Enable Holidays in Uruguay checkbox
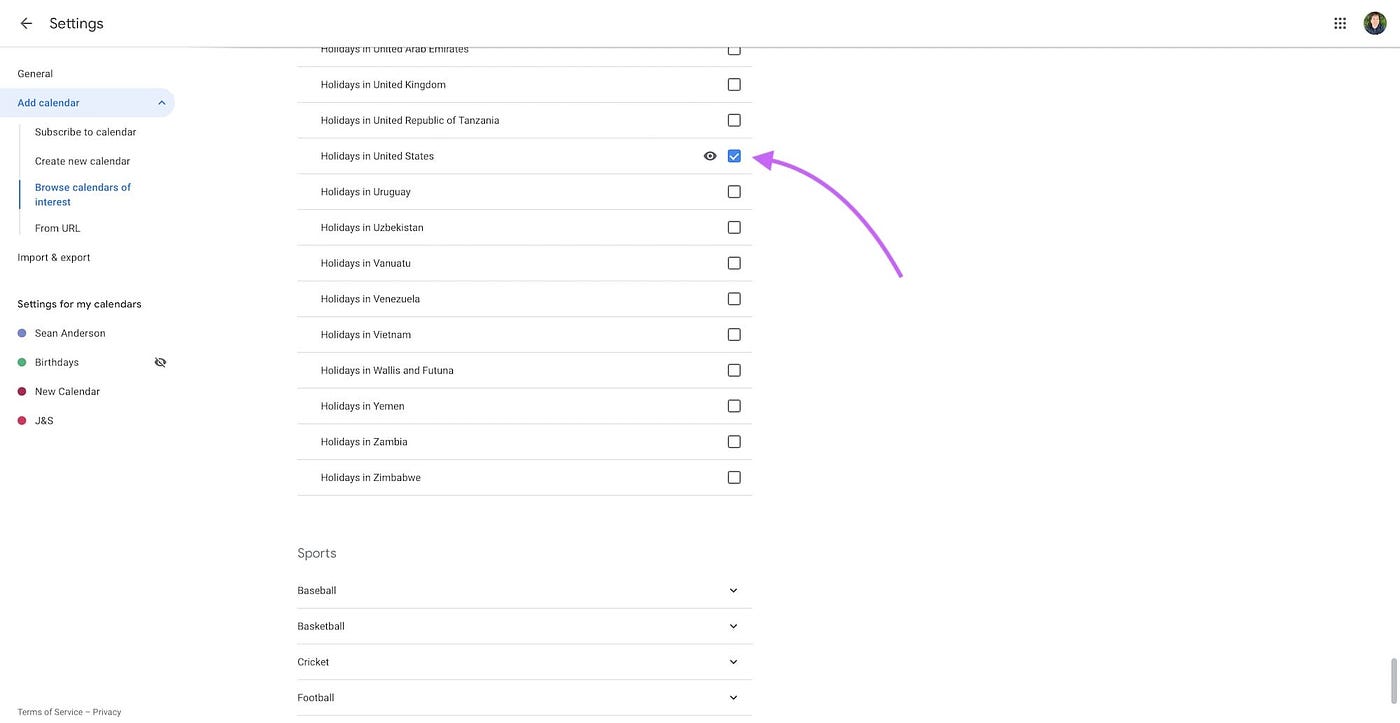This screenshot has width=1400, height=723. pos(734,192)
